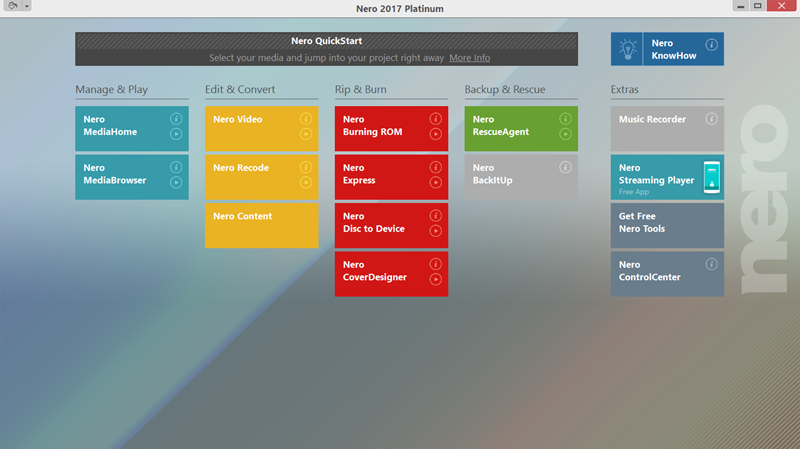
Task: Click the info icon on Music Recorder tile
Action: click(711, 119)
